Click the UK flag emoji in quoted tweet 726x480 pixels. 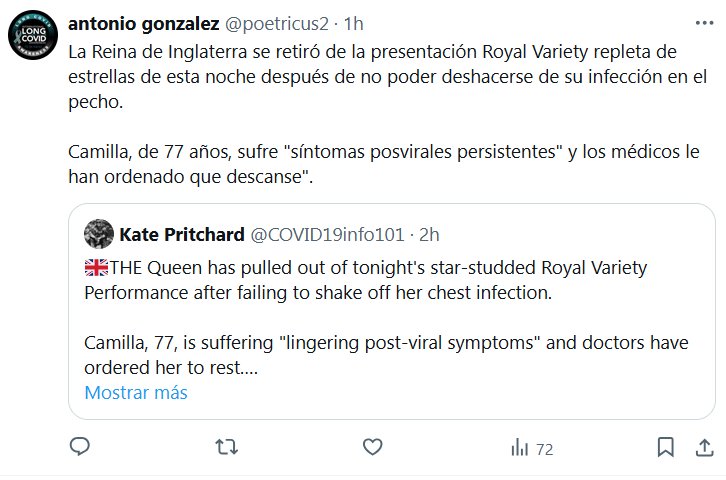coord(96,267)
